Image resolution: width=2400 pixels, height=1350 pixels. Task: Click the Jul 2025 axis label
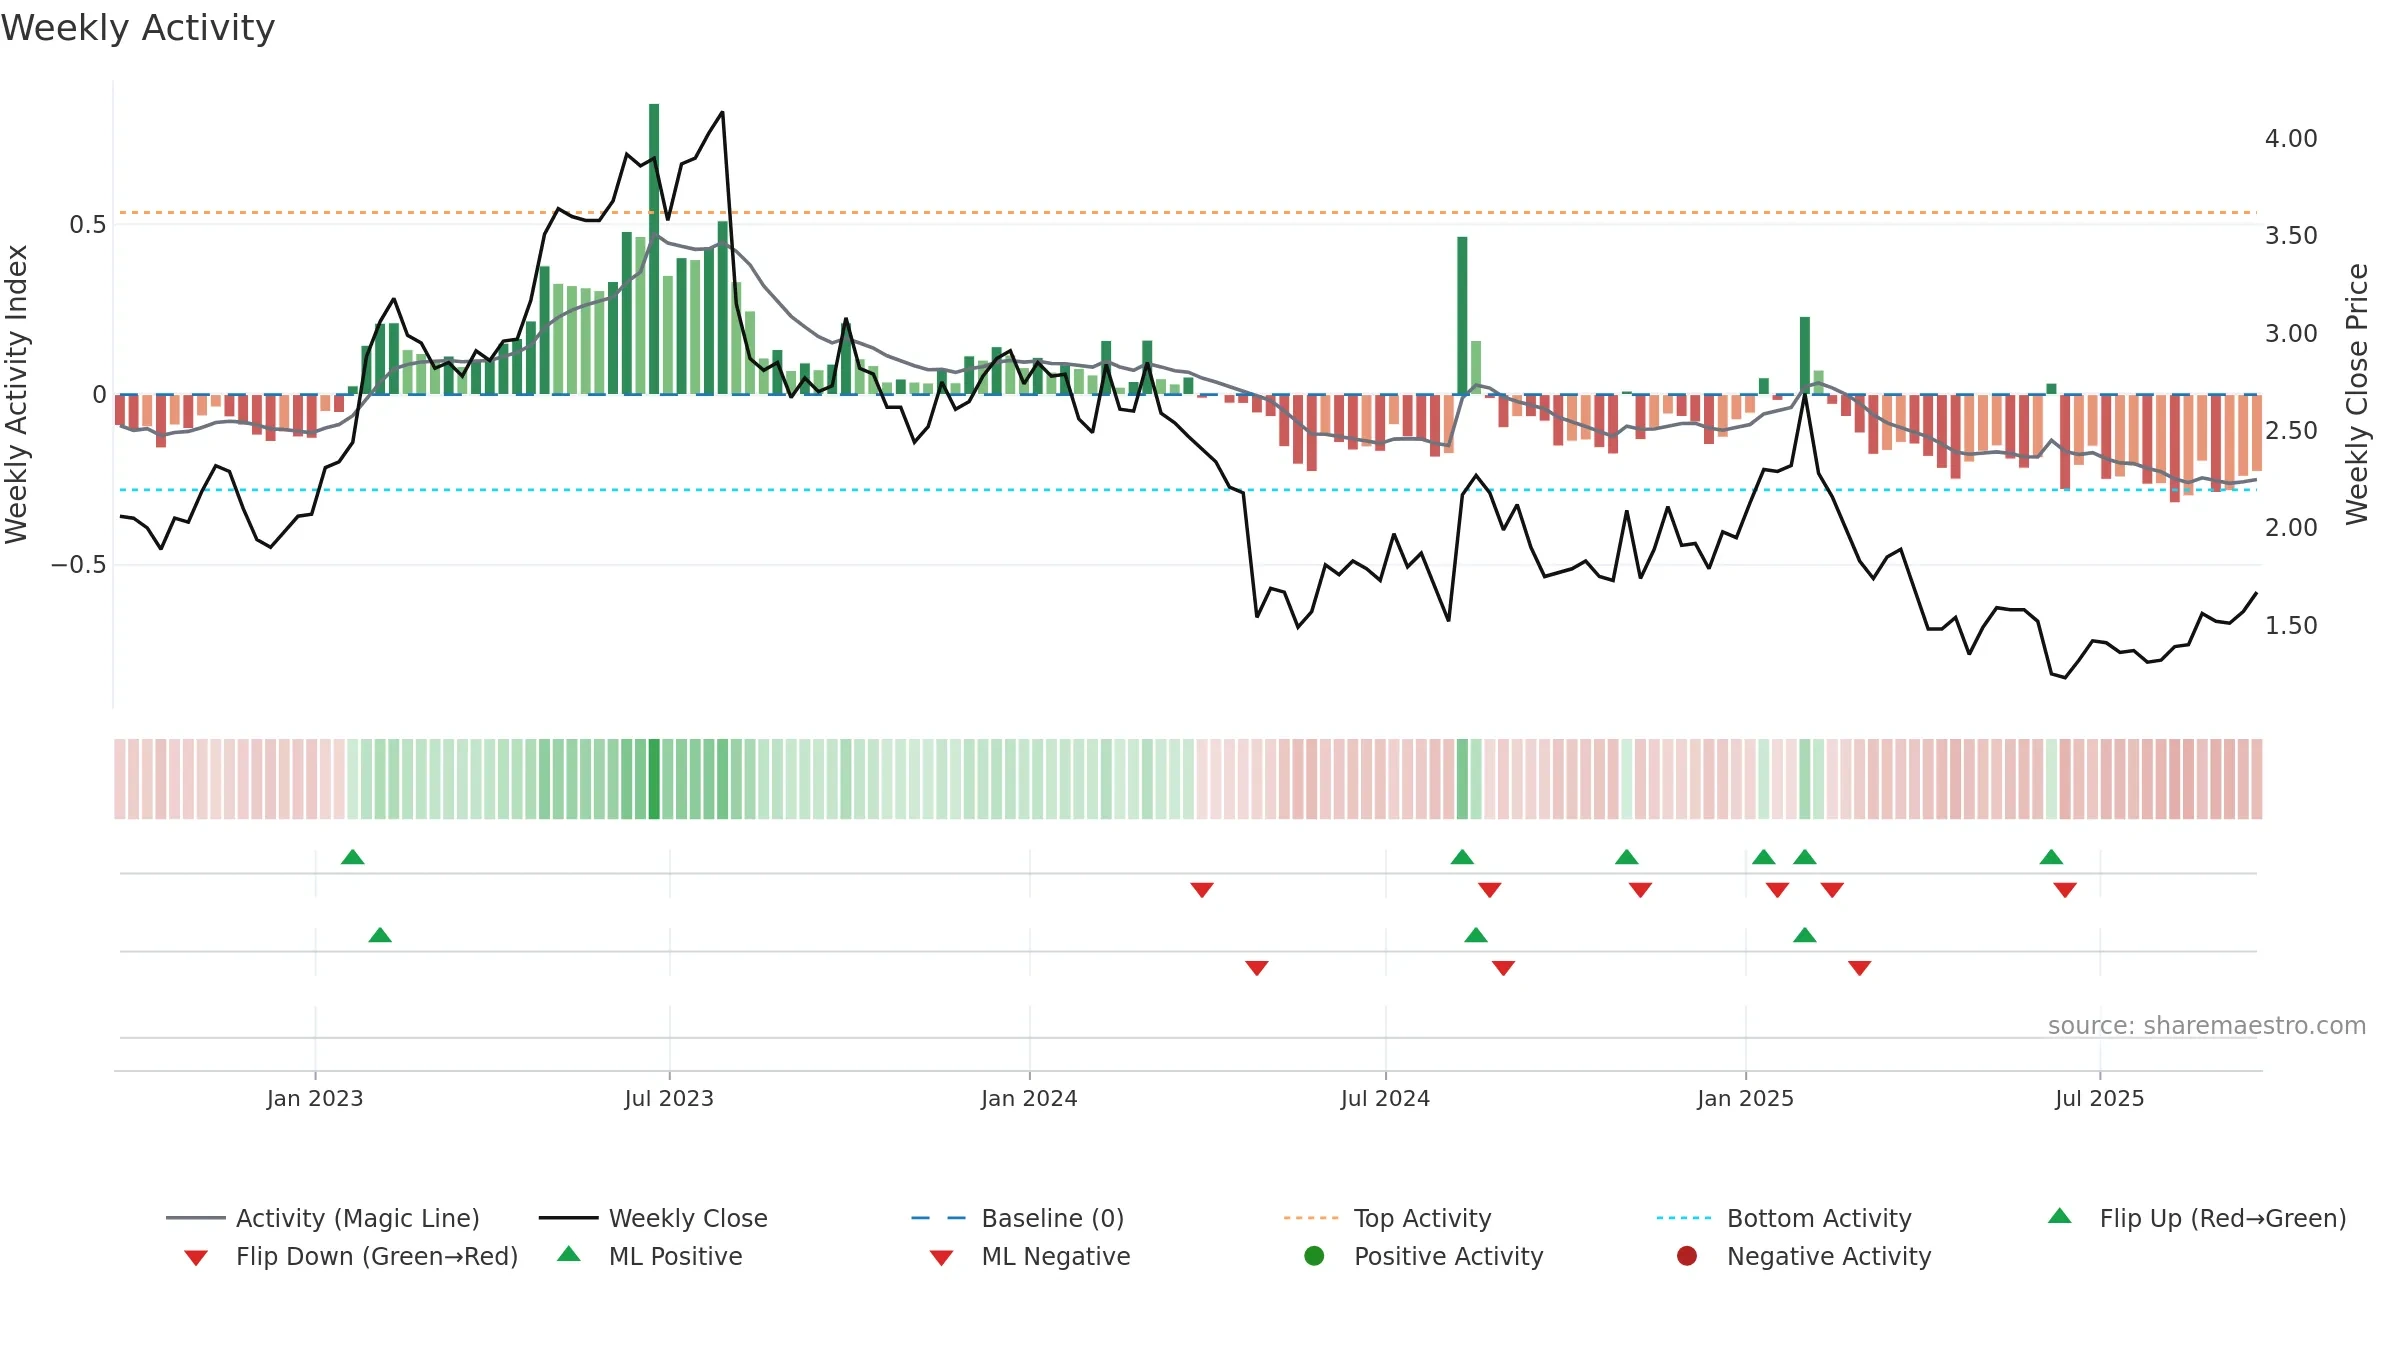click(x=2100, y=1098)
